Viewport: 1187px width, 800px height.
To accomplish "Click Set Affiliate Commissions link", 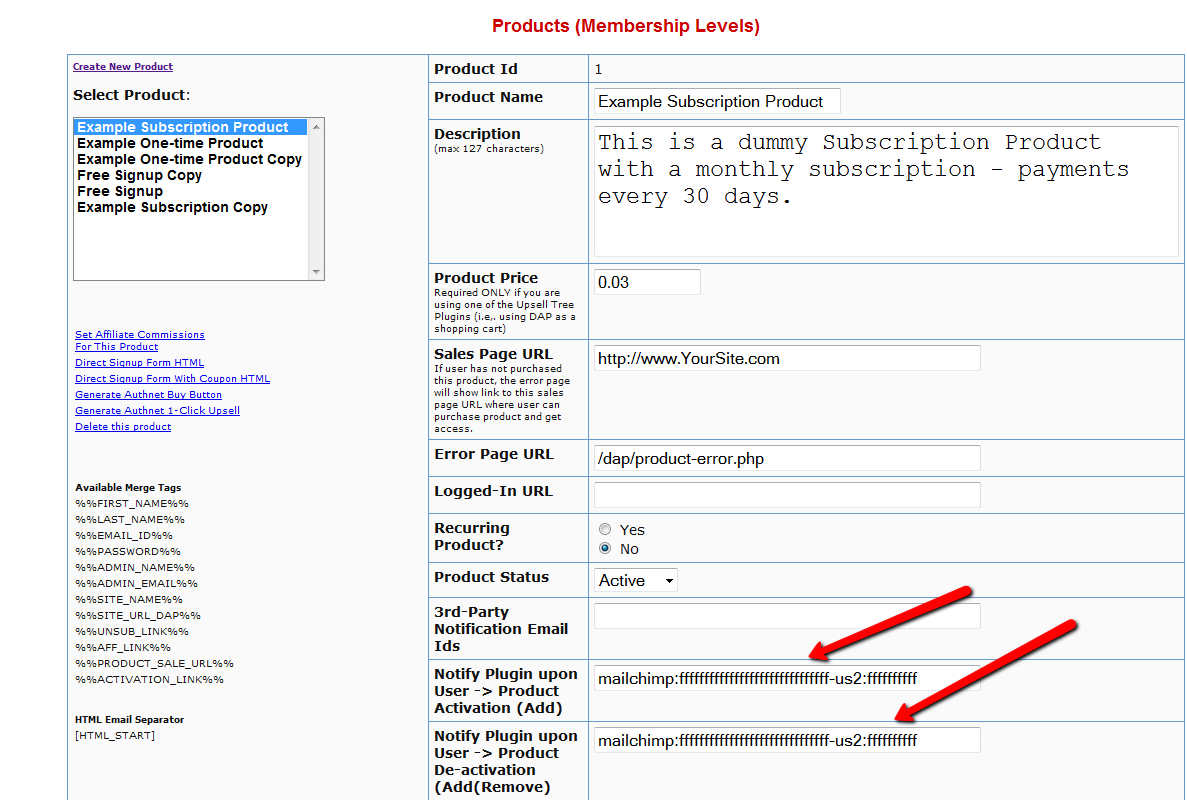I will click(139, 335).
